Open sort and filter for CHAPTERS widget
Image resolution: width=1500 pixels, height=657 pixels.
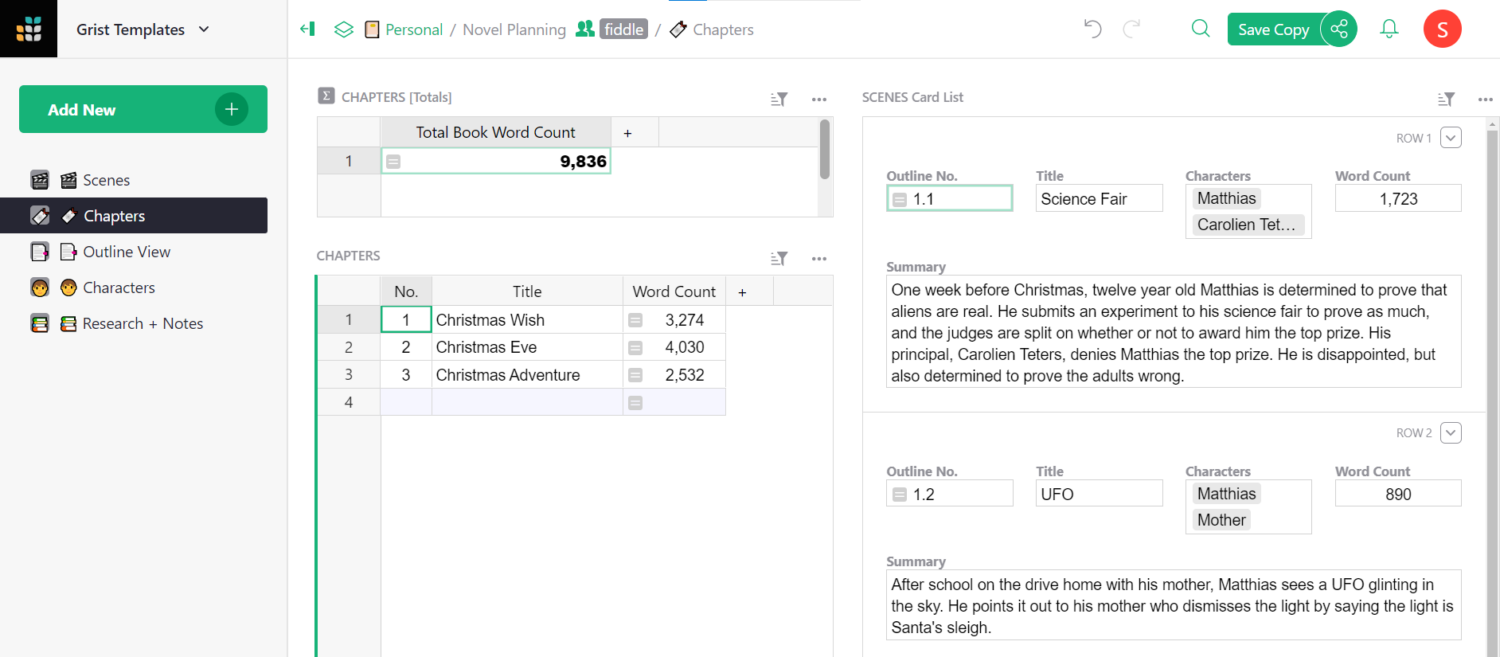[x=780, y=258]
